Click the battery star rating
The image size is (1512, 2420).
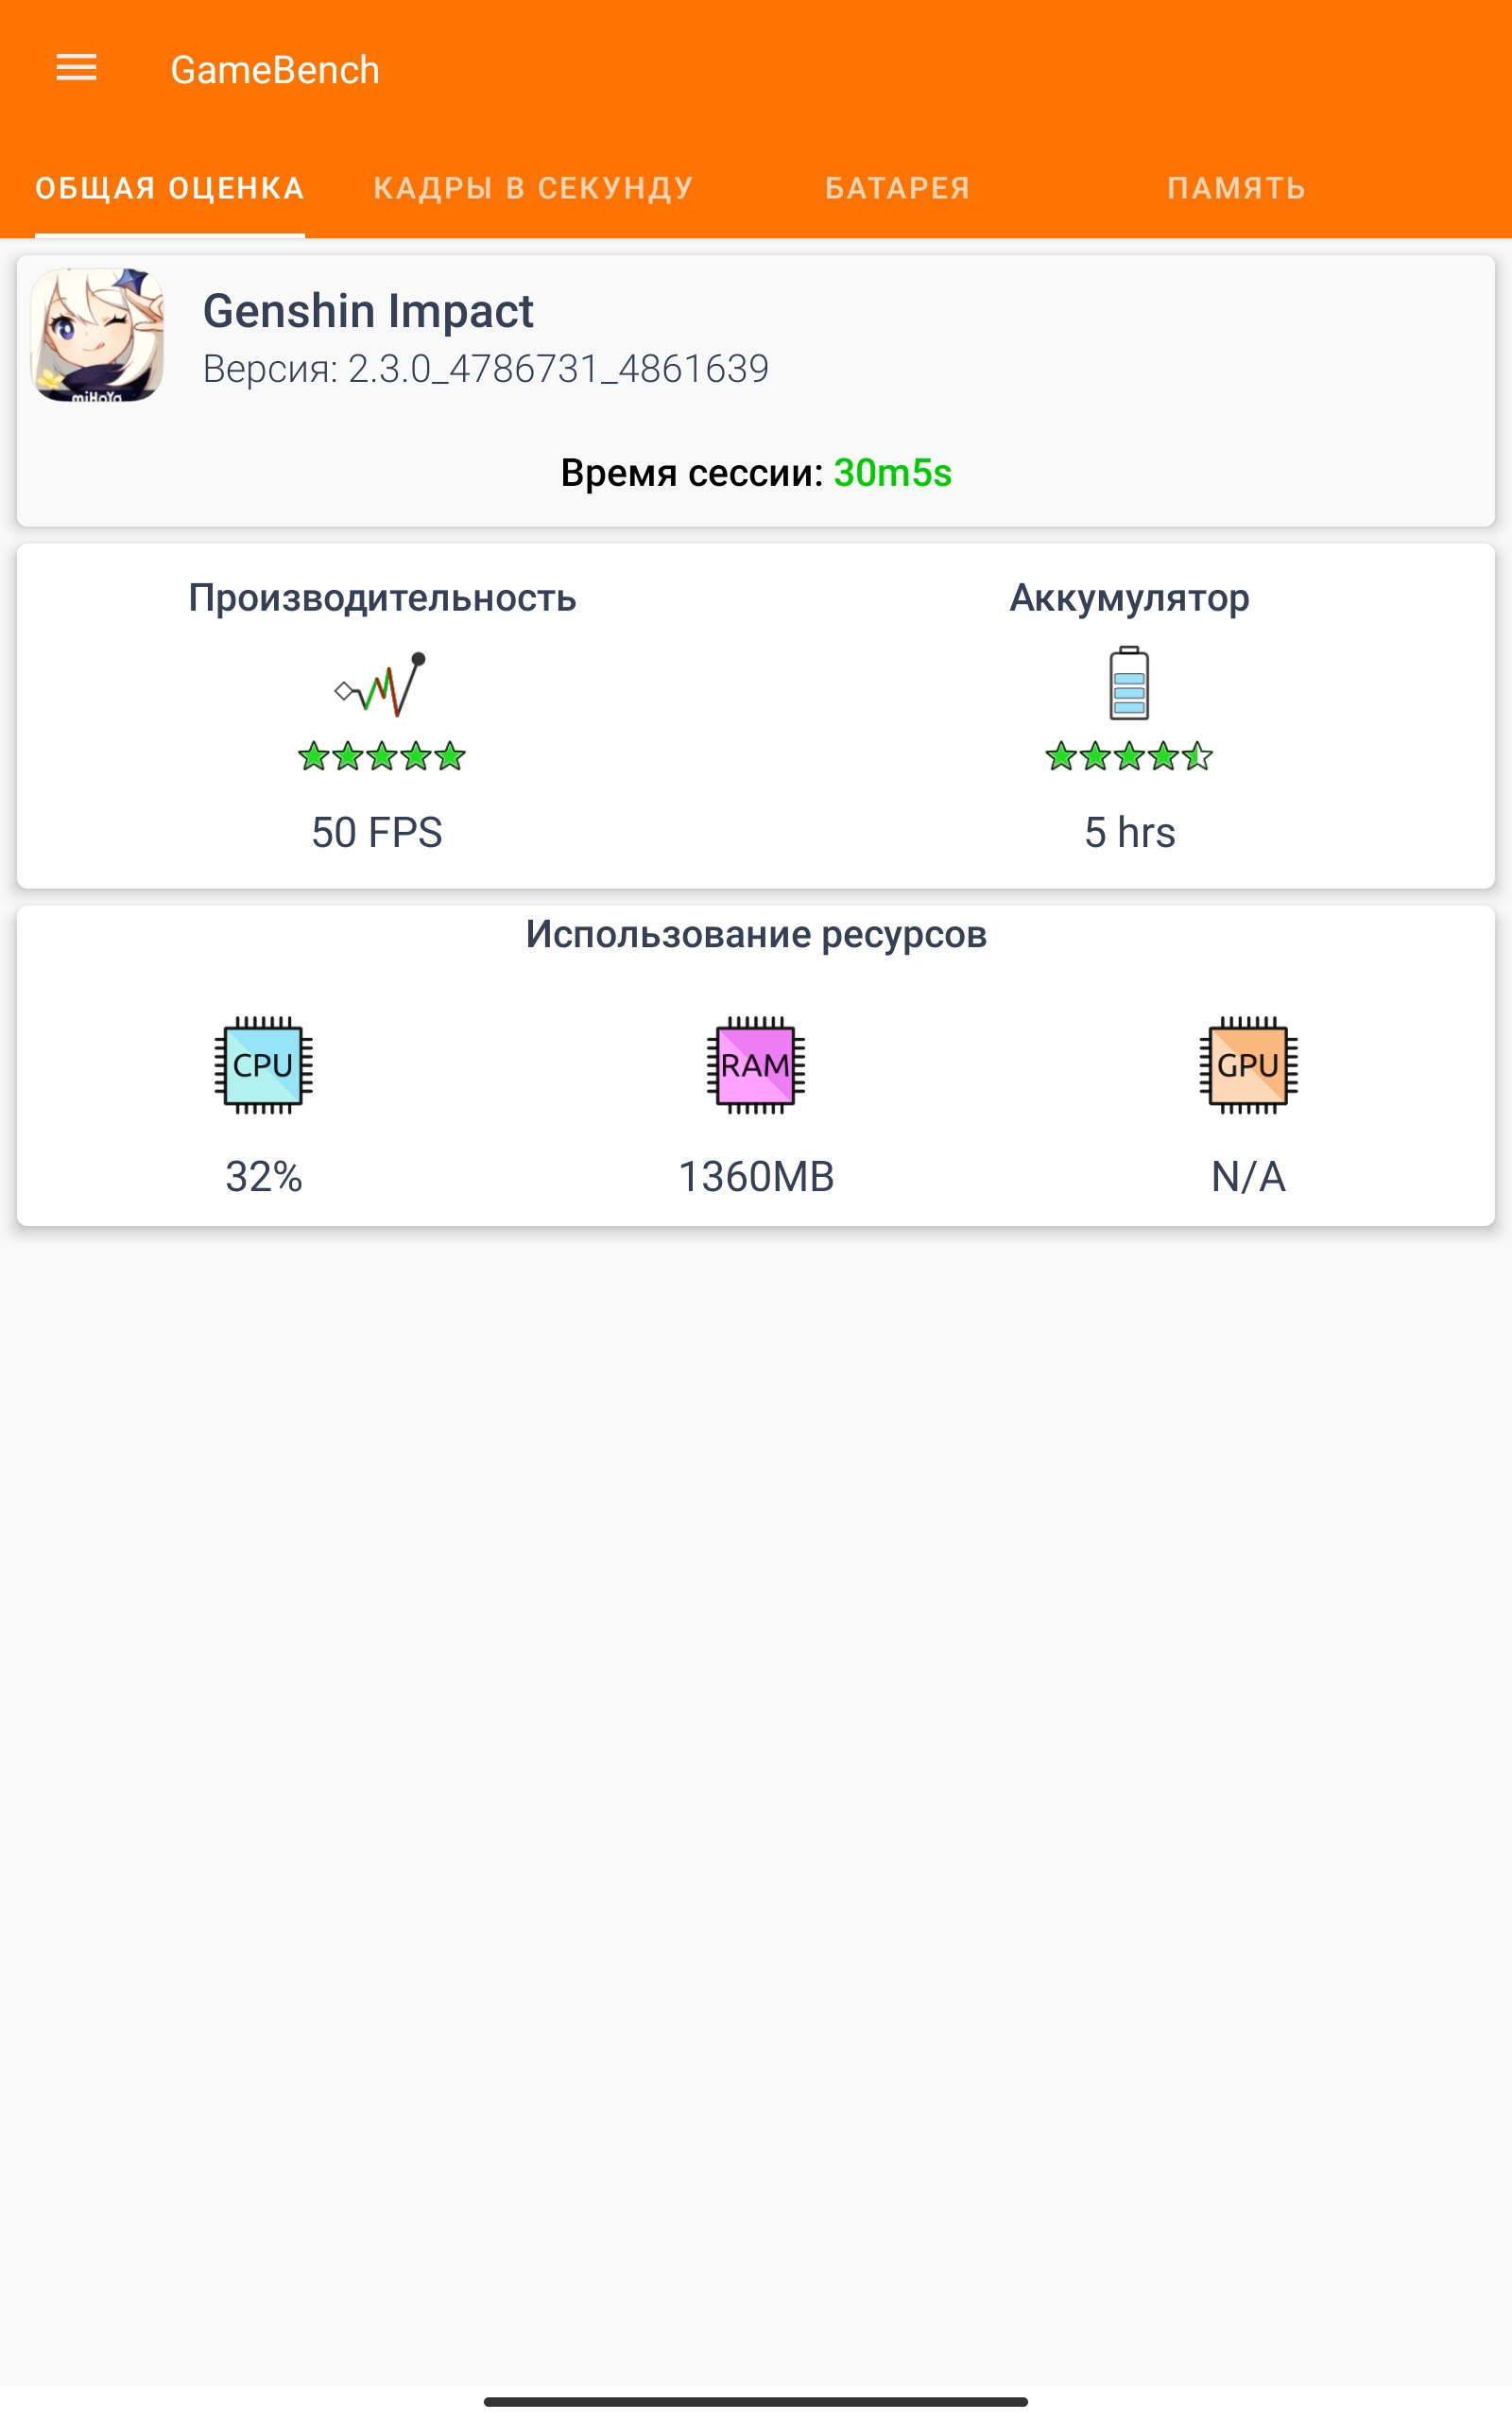point(1129,757)
